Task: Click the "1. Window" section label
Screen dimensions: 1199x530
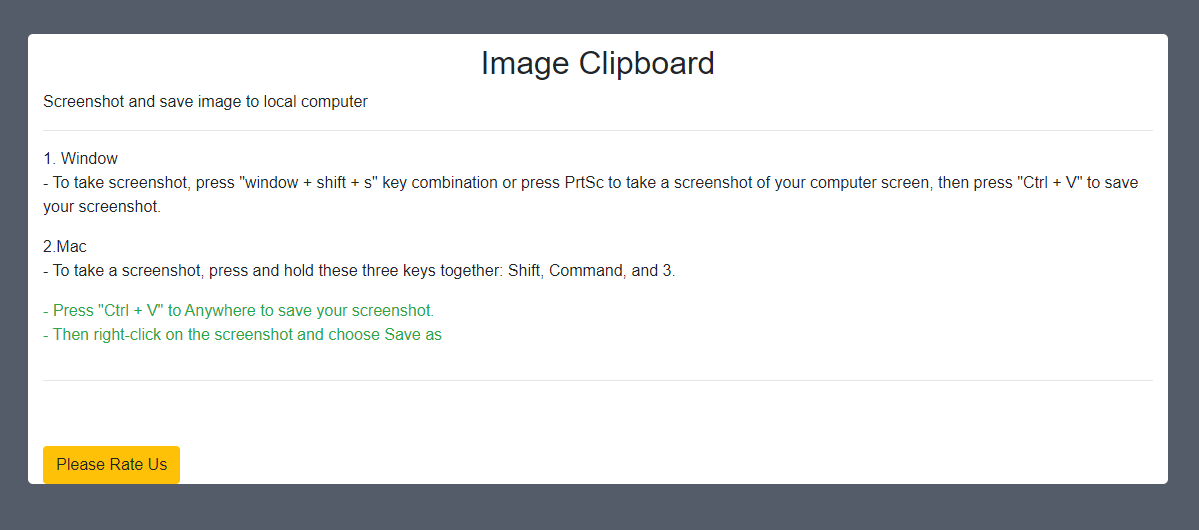Action: pyautogui.click(x=80, y=159)
